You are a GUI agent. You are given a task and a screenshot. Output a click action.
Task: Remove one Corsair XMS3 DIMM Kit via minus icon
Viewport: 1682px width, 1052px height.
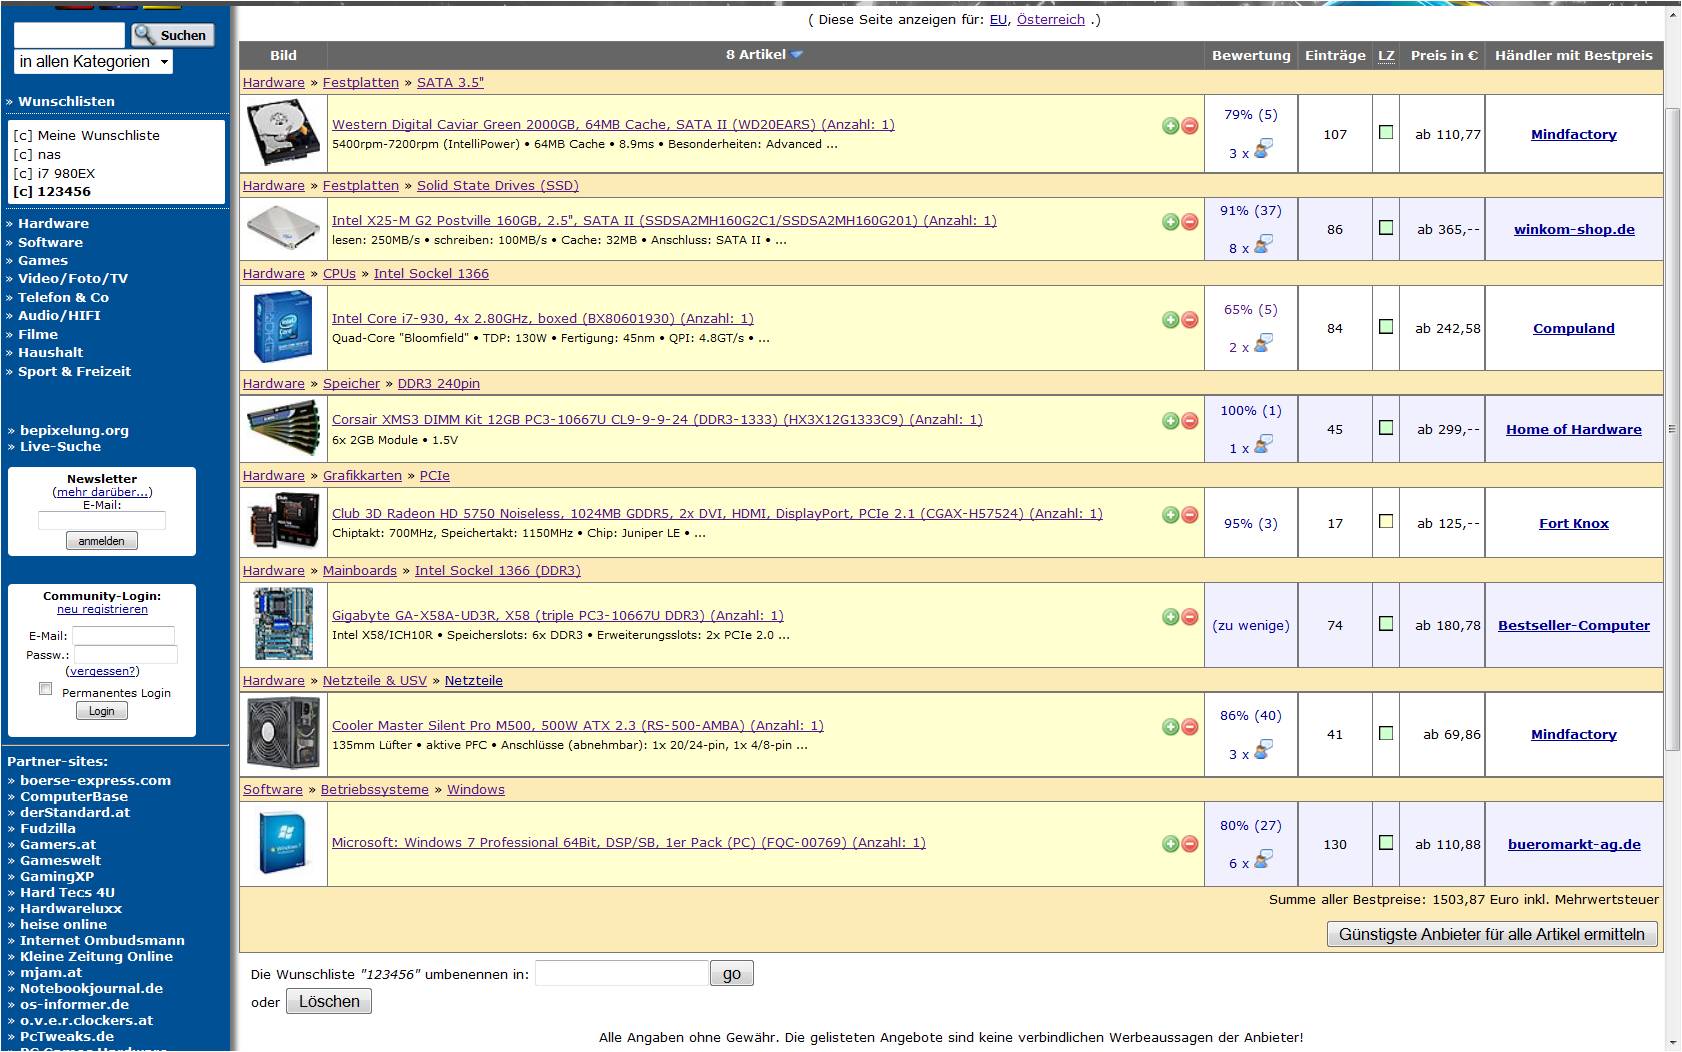[x=1189, y=421]
